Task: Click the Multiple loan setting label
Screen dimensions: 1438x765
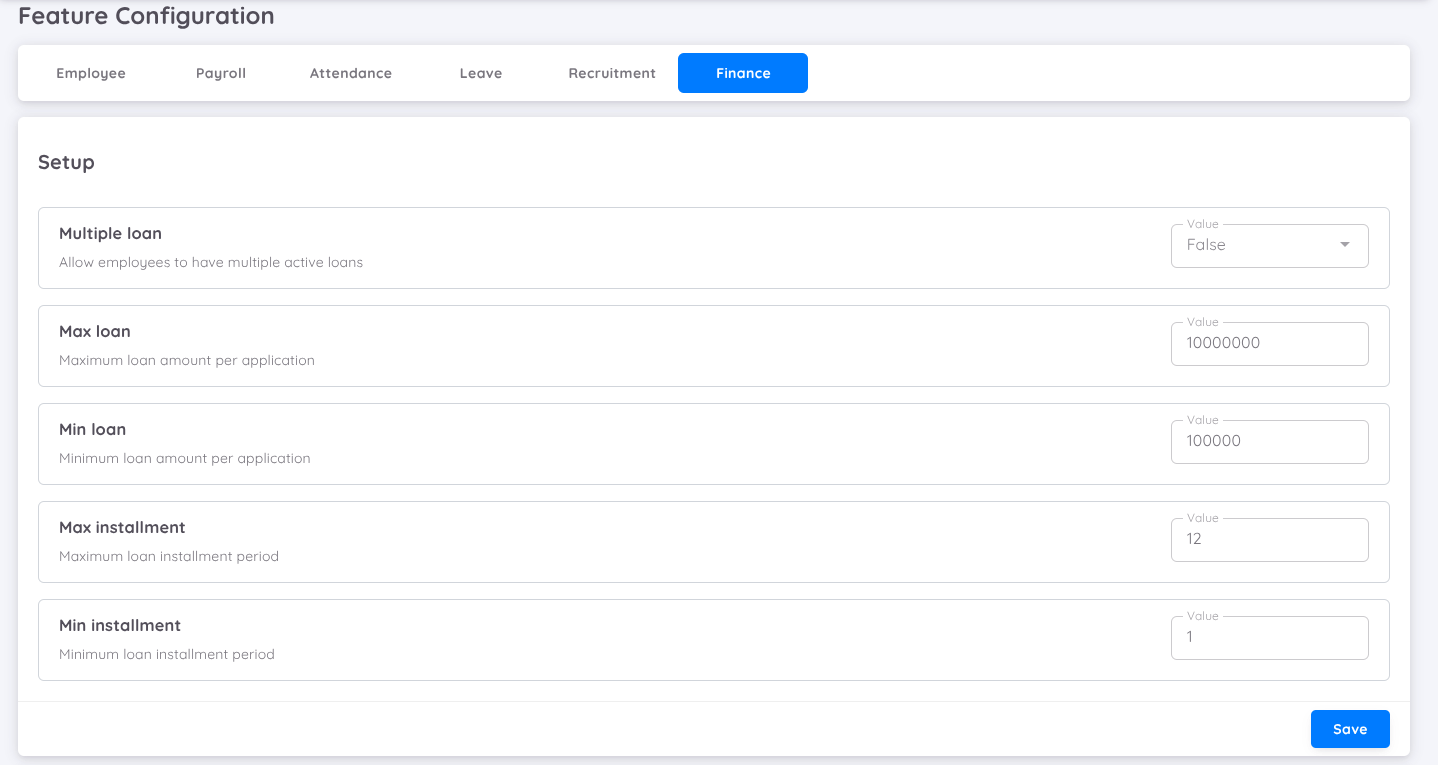Action: [x=110, y=233]
